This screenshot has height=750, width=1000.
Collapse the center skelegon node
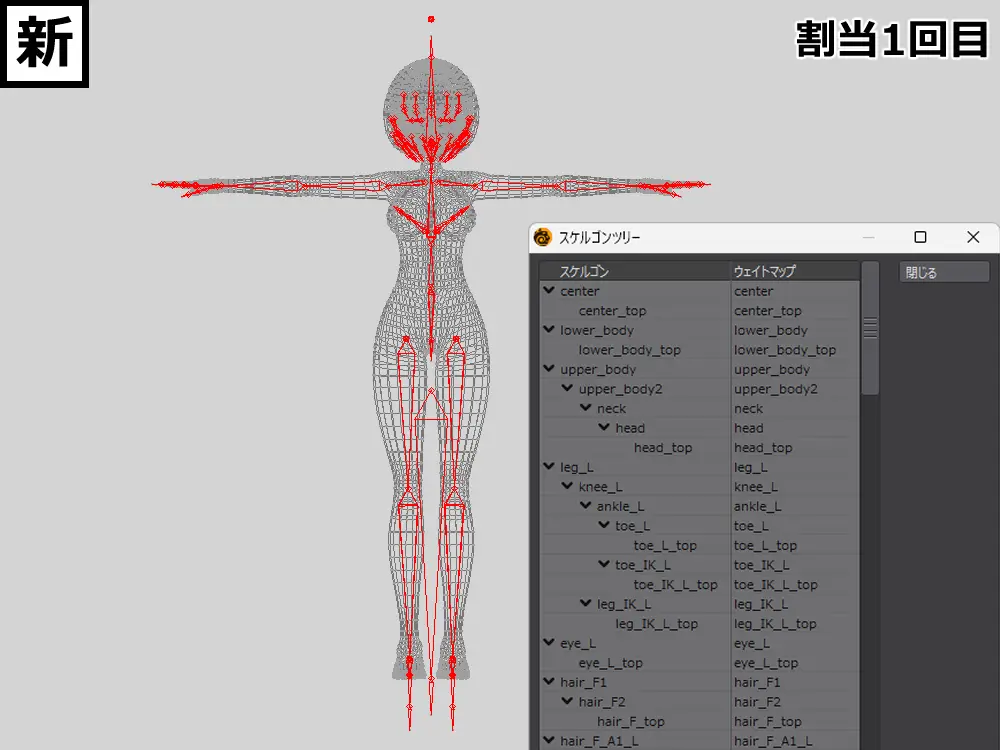coord(549,291)
